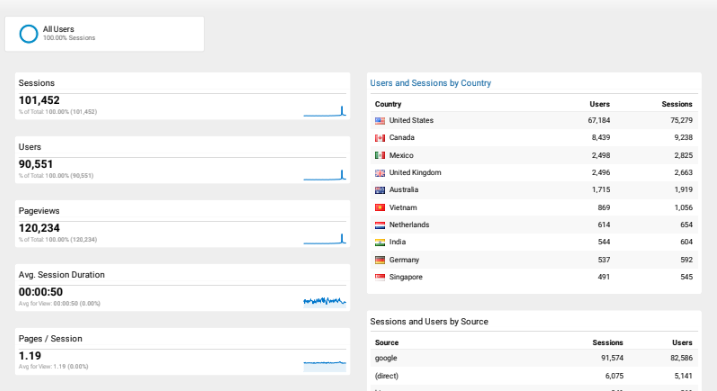
Task: Click the Pages / Session widget title
Action: [x=50, y=339]
